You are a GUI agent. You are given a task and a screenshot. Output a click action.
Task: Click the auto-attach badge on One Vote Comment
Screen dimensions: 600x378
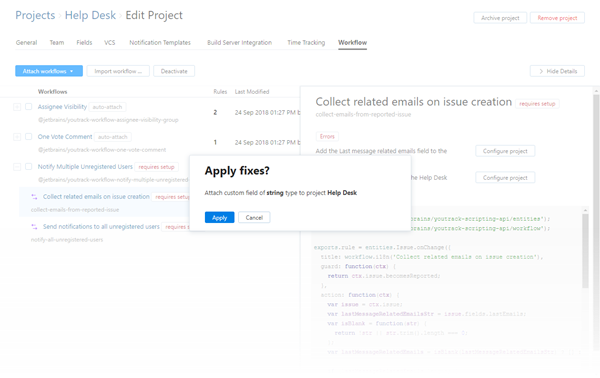click(113, 137)
